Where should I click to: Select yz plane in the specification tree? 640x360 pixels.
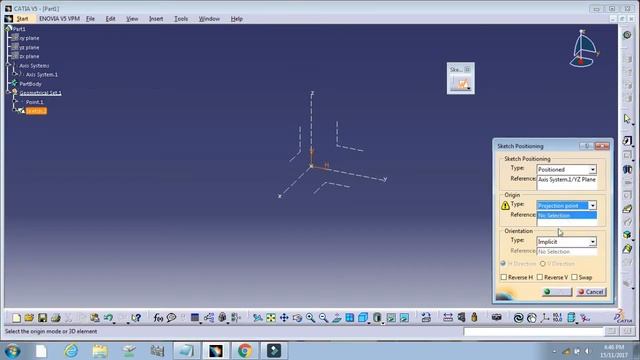pos(29,47)
